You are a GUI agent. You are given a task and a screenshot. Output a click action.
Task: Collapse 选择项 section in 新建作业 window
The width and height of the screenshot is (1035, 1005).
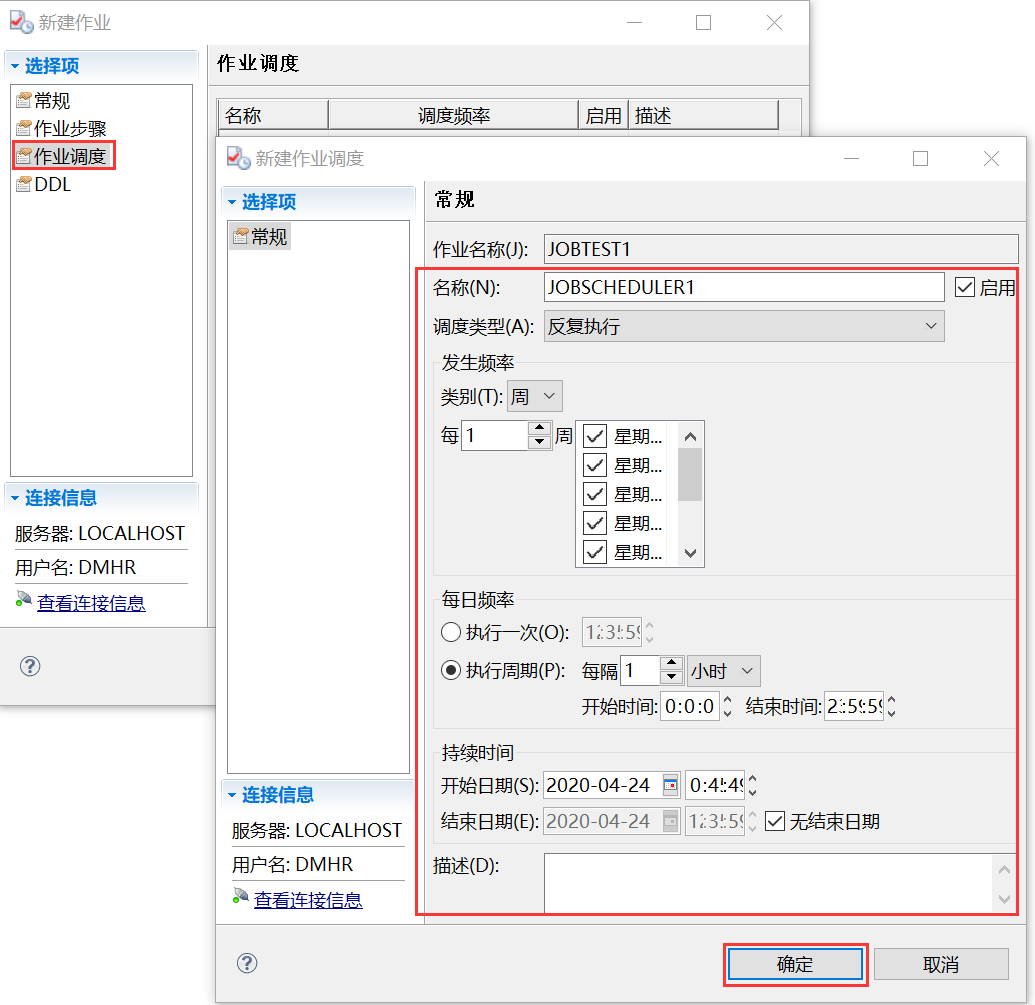click(x=15, y=66)
